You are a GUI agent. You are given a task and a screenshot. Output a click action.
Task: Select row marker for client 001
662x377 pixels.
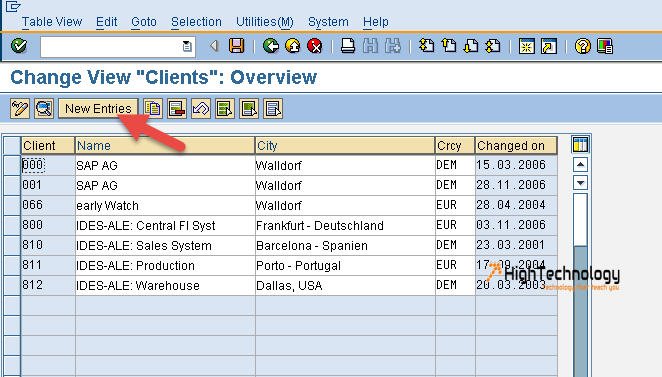coord(12,185)
